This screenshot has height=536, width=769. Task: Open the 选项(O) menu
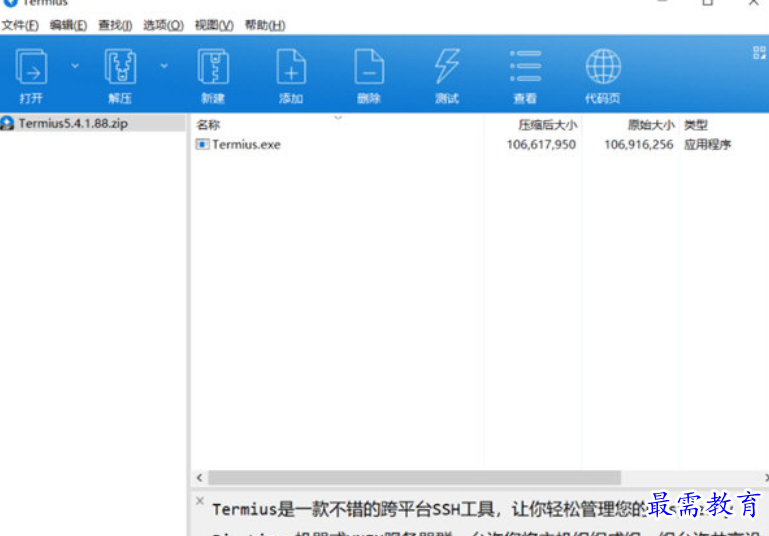(163, 25)
